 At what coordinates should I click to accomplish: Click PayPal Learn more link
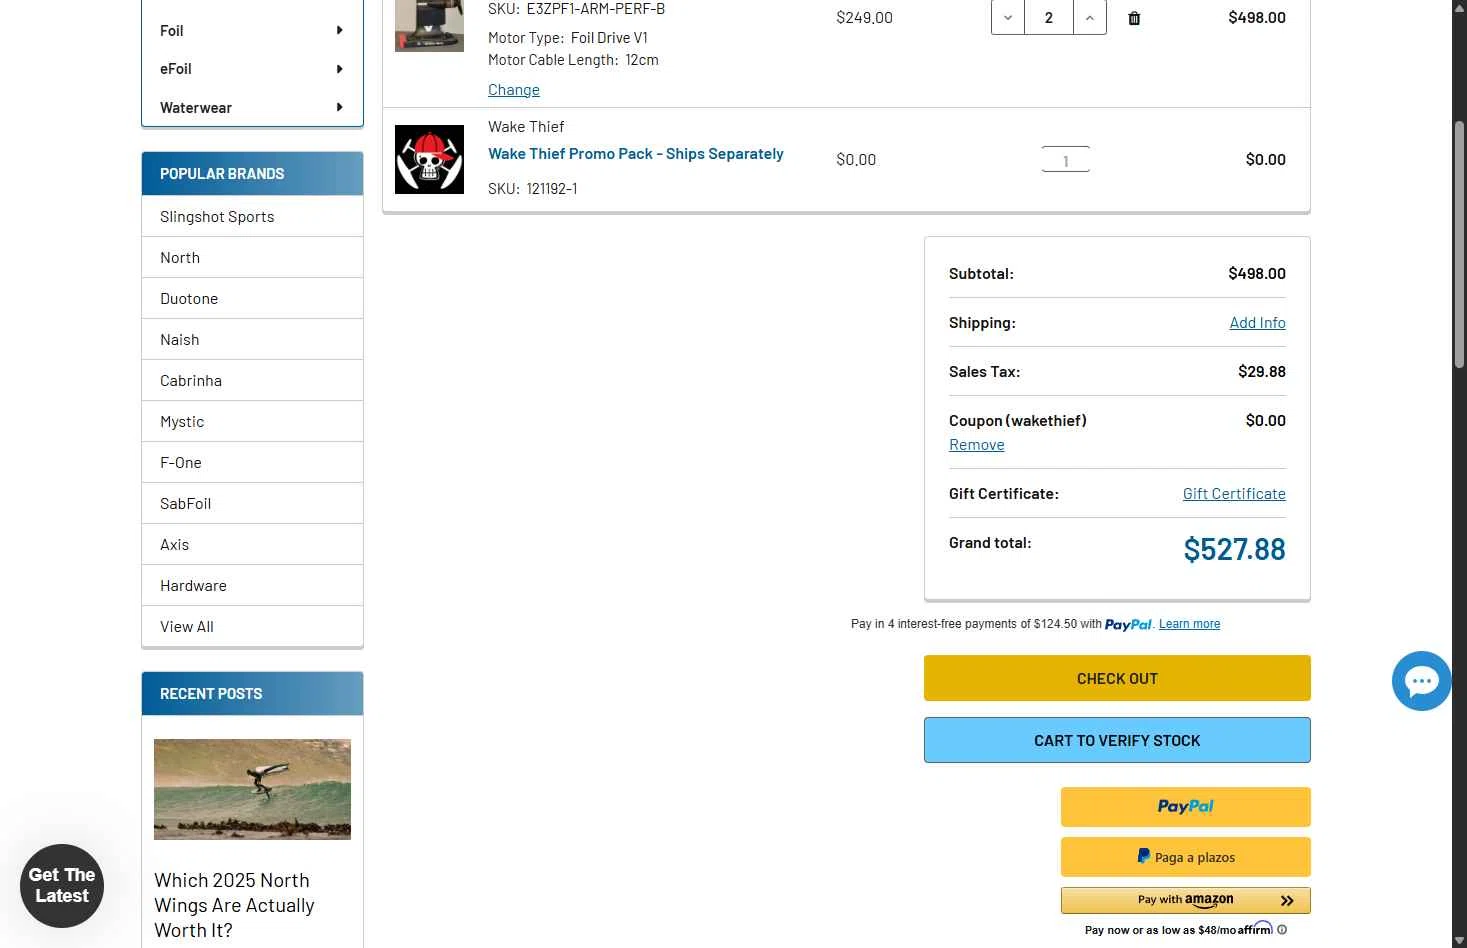(x=1189, y=624)
